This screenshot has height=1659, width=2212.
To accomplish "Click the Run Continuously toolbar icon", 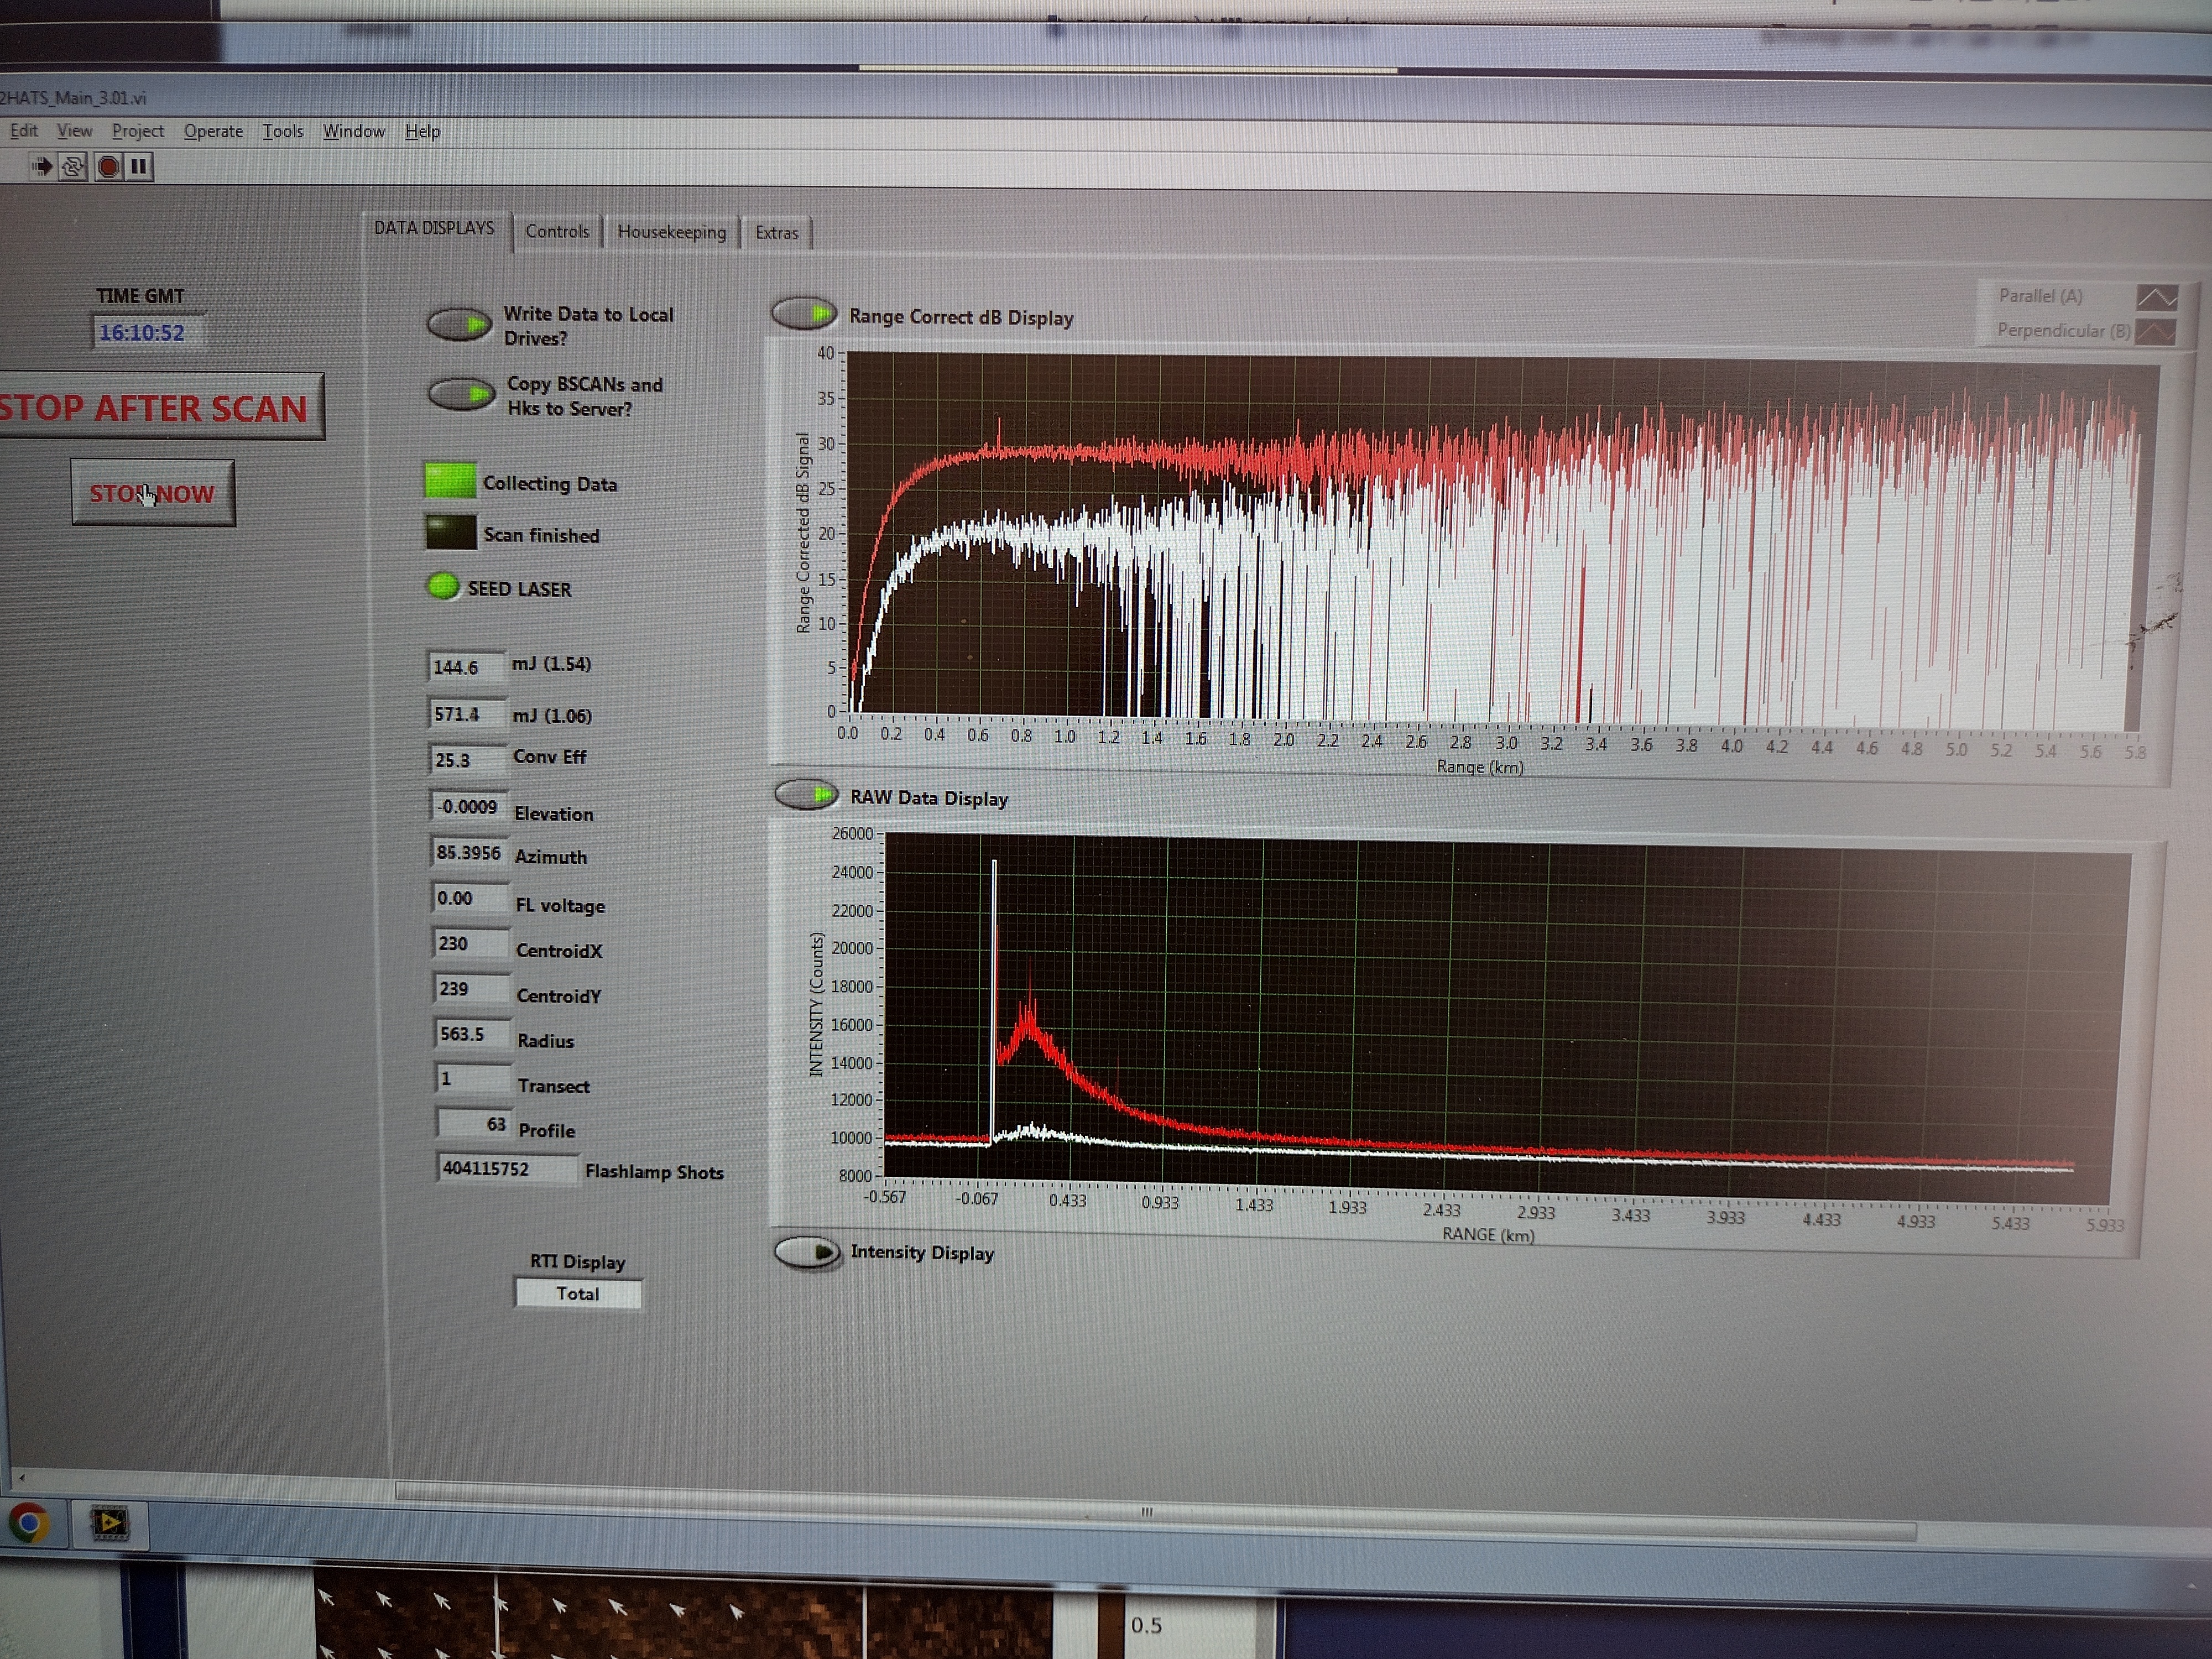I will tap(73, 167).
